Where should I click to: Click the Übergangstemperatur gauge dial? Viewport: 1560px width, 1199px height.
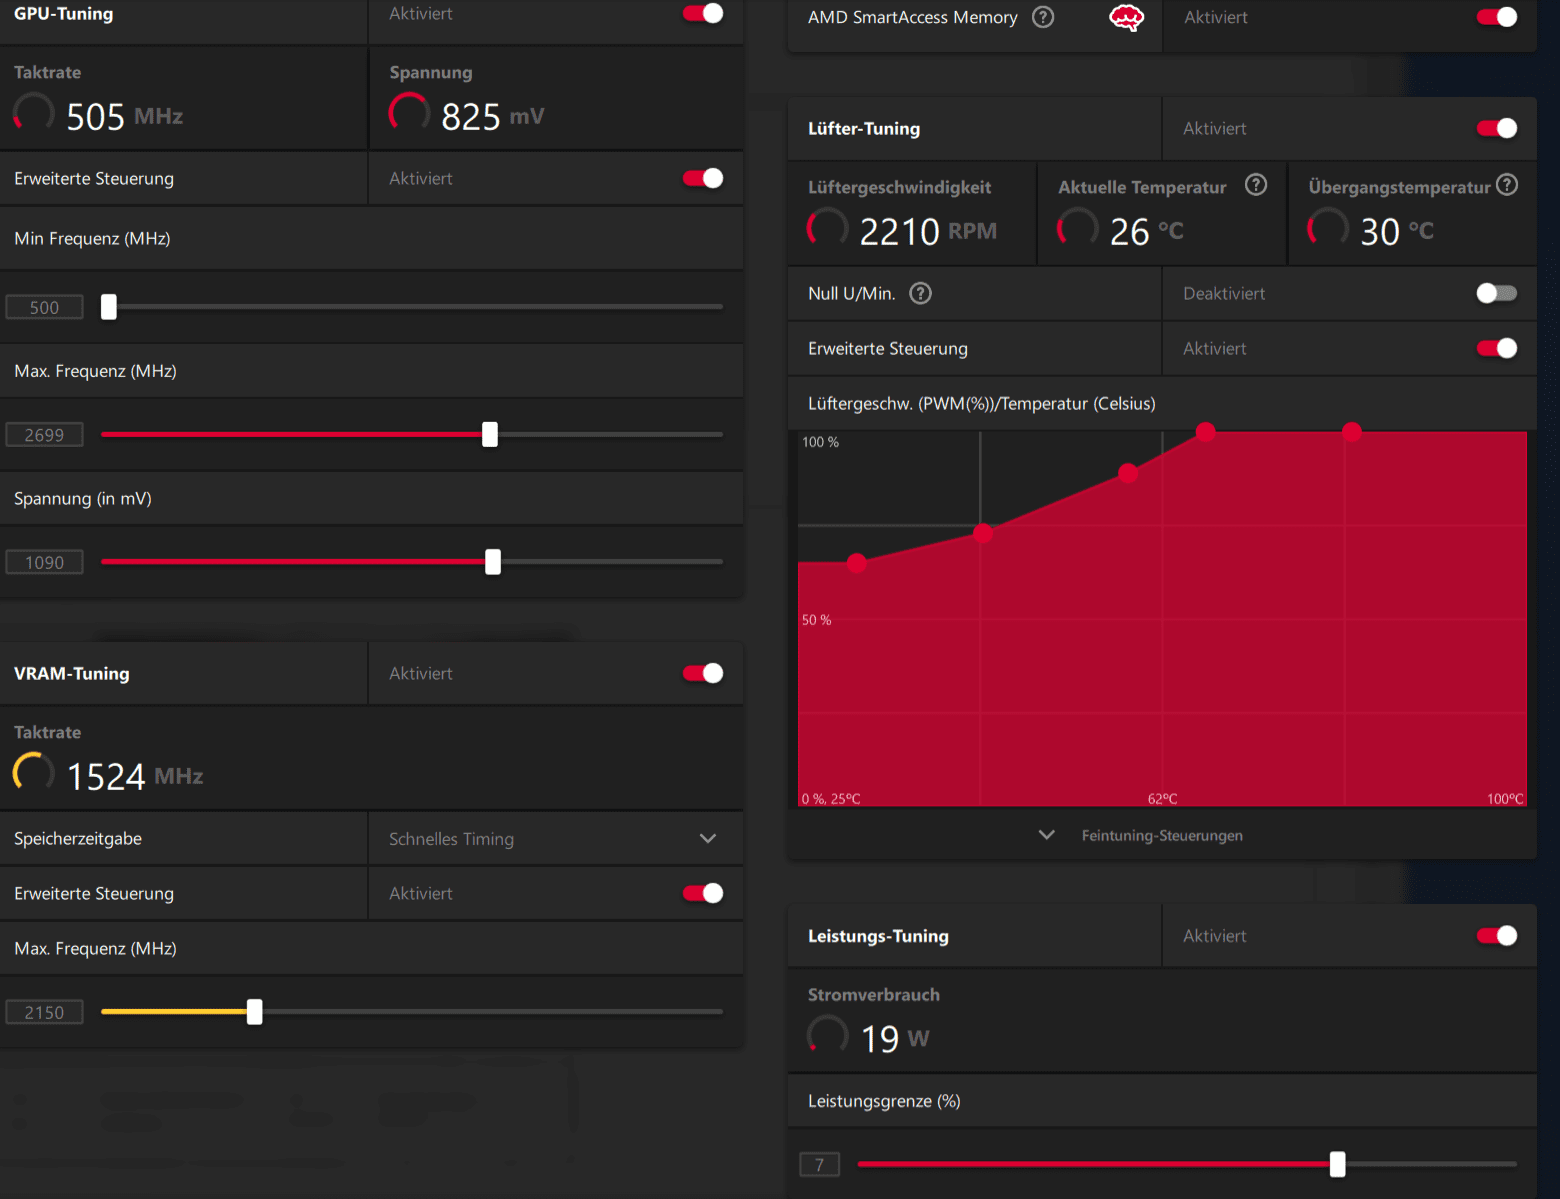tap(1328, 229)
